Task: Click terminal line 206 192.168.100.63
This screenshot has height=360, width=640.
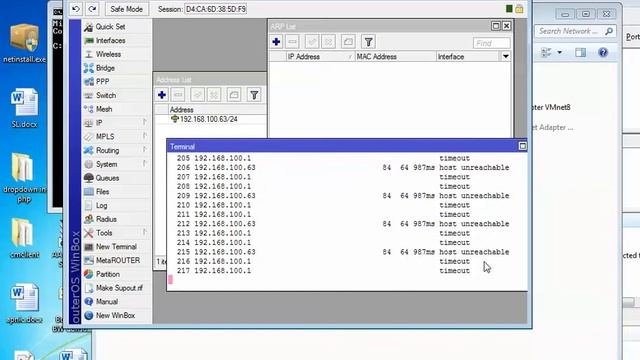Action: [343, 168]
